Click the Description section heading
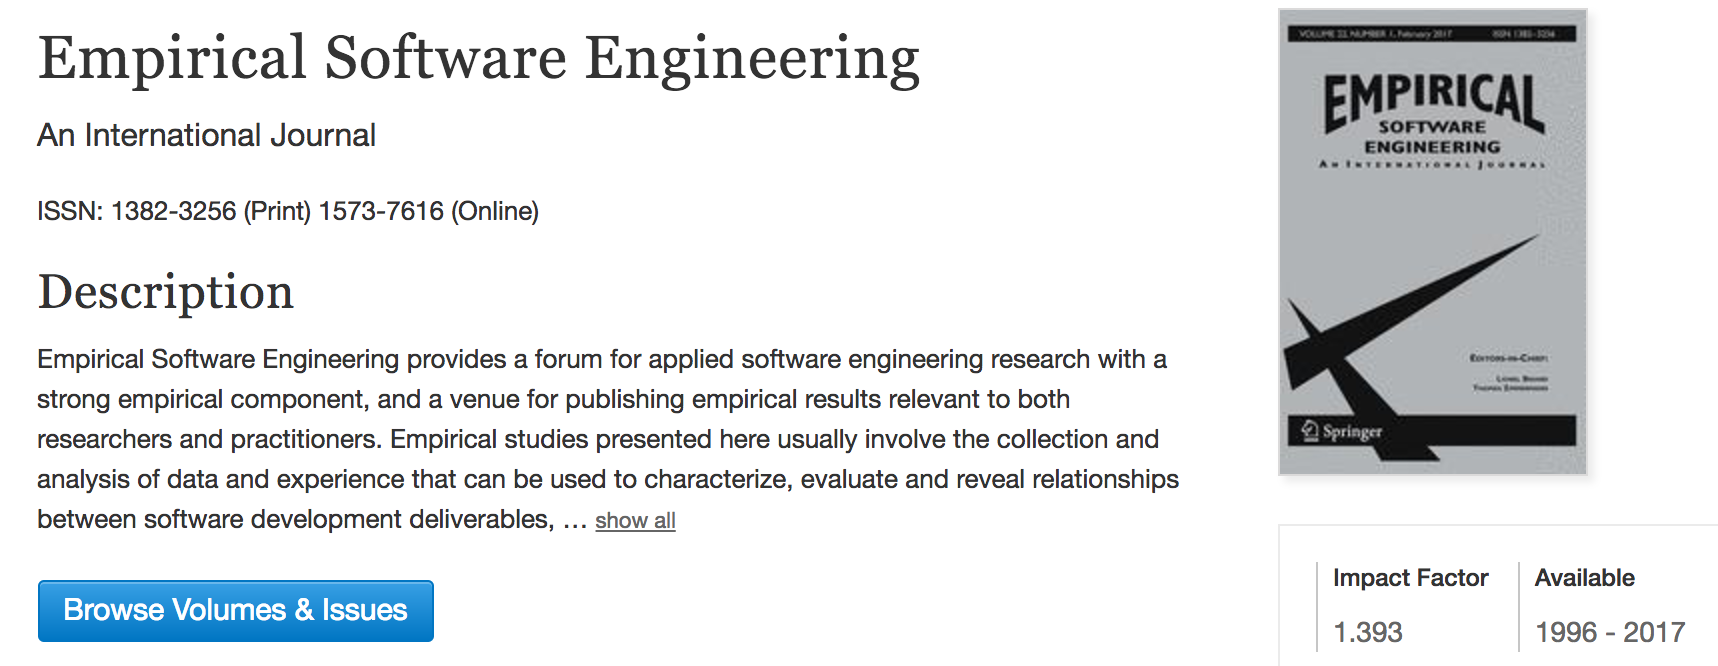This screenshot has width=1718, height=666. point(166,292)
